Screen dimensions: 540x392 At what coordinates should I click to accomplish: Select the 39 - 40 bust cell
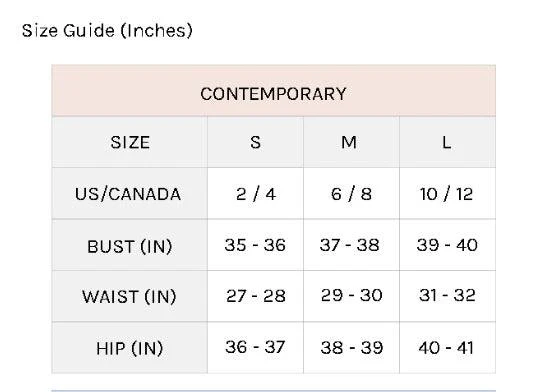coord(447,245)
